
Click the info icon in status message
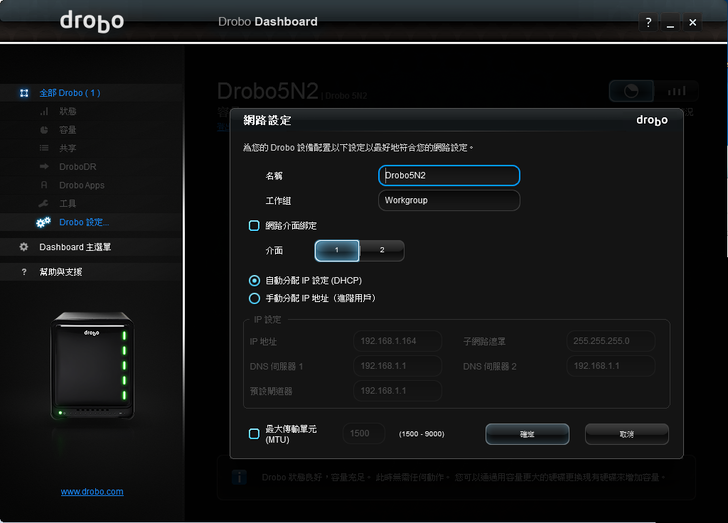pyautogui.click(x=239, y=477)
